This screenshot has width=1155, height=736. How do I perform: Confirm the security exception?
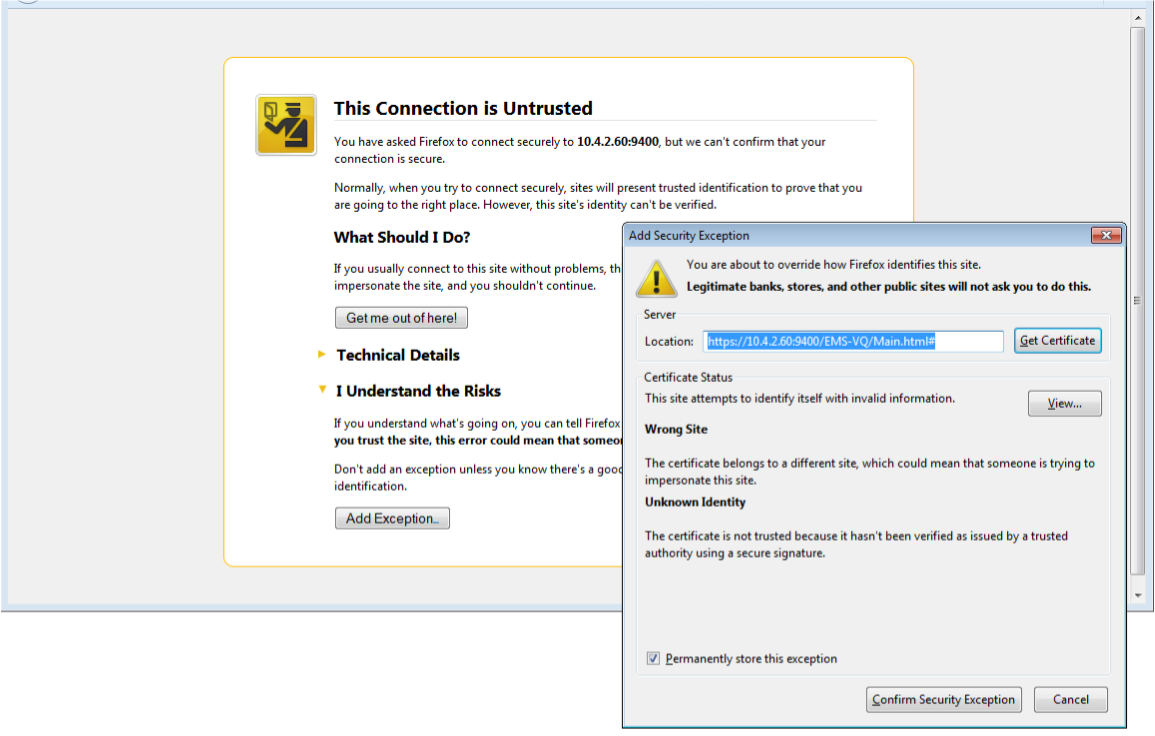[943, 700]
